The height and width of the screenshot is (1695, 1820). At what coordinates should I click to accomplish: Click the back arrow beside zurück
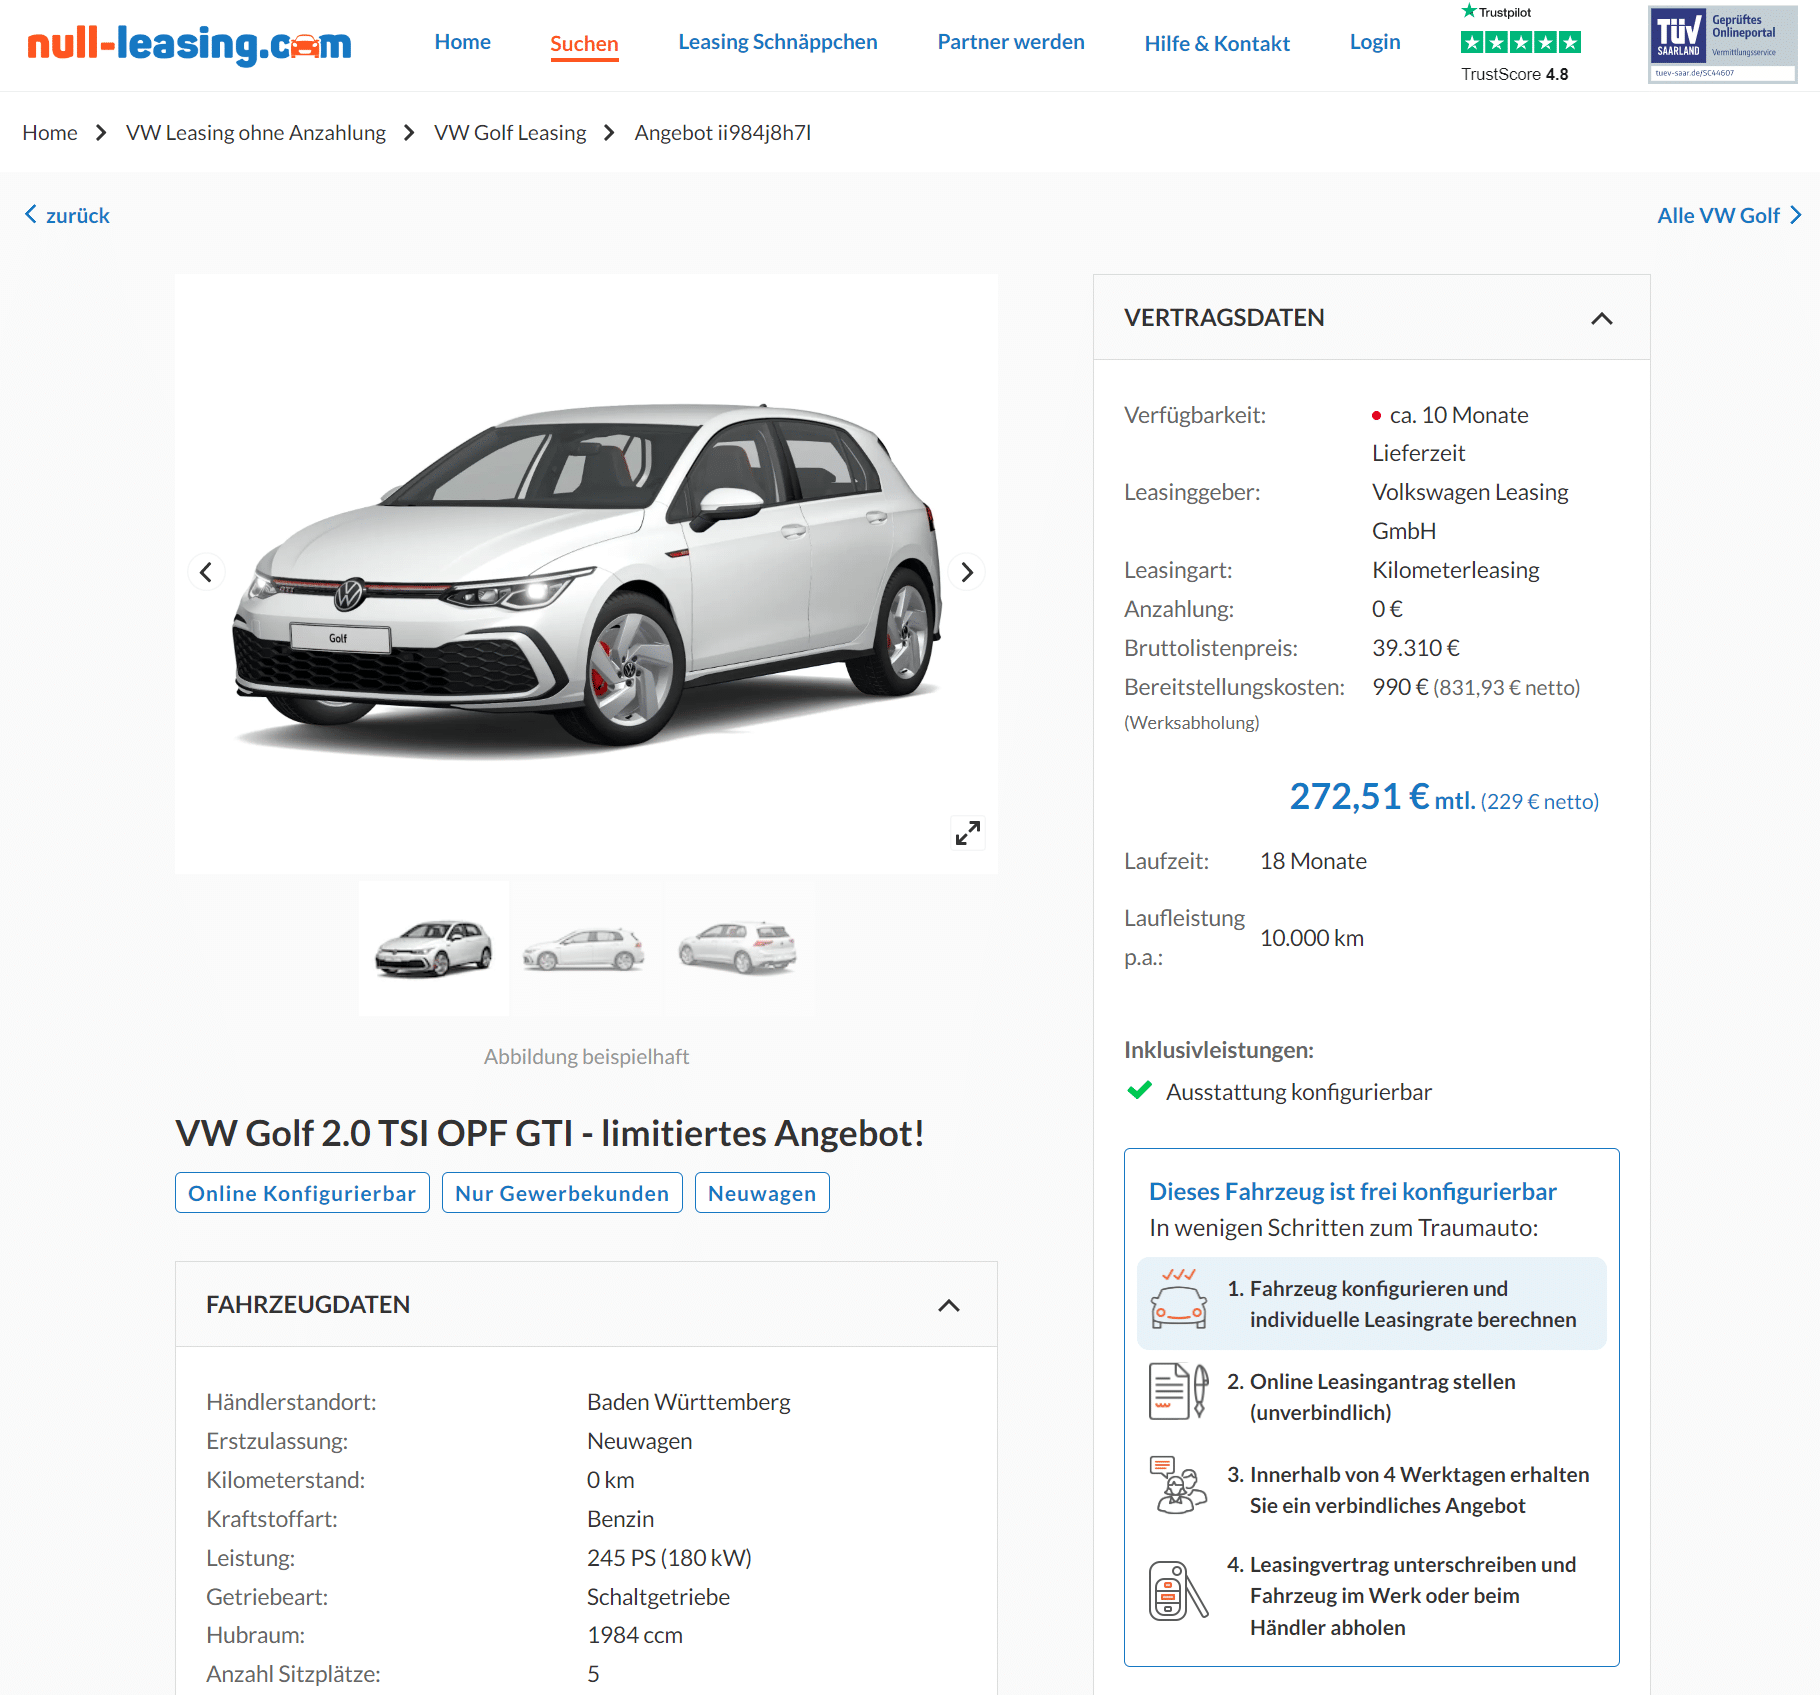(31, 214)
